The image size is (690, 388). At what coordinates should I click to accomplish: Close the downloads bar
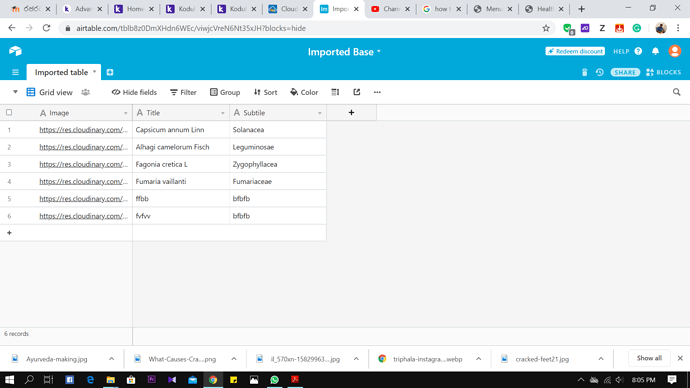point(680,358)
